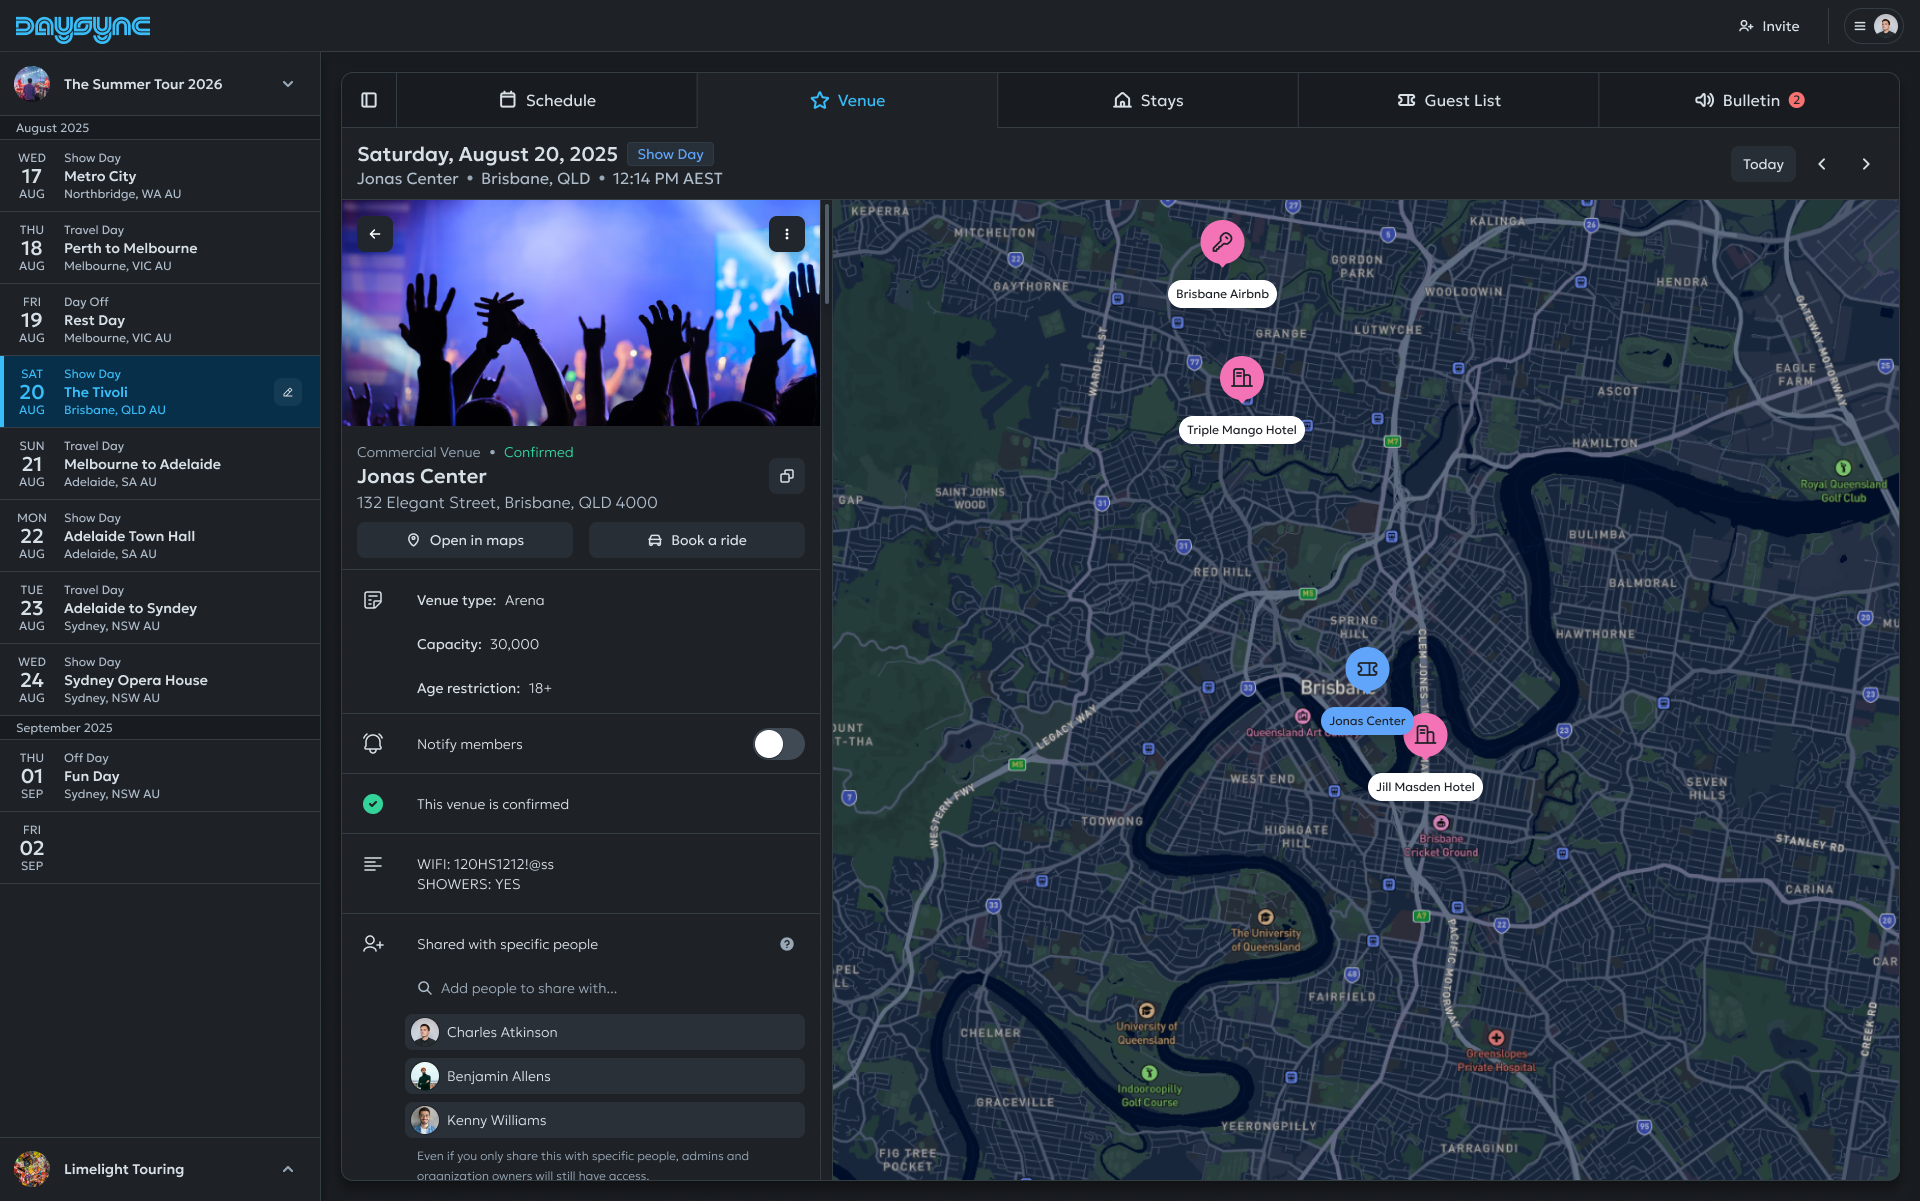Click the Triple Mango Hotel map pin
Image resolution: width=1920 pixels, height=1201 pixels.
(x=1242, y=378)
